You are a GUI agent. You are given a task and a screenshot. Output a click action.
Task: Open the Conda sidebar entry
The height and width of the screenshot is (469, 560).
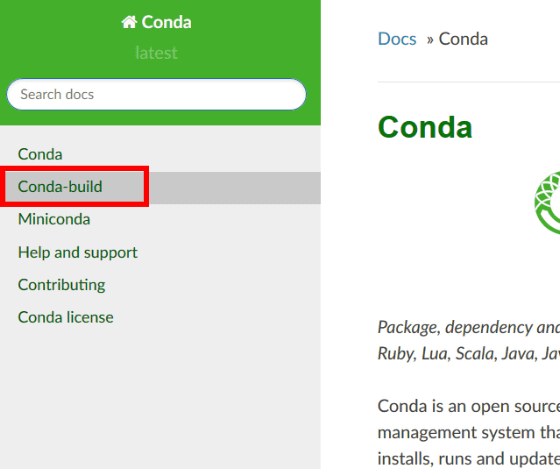[40, 154]
